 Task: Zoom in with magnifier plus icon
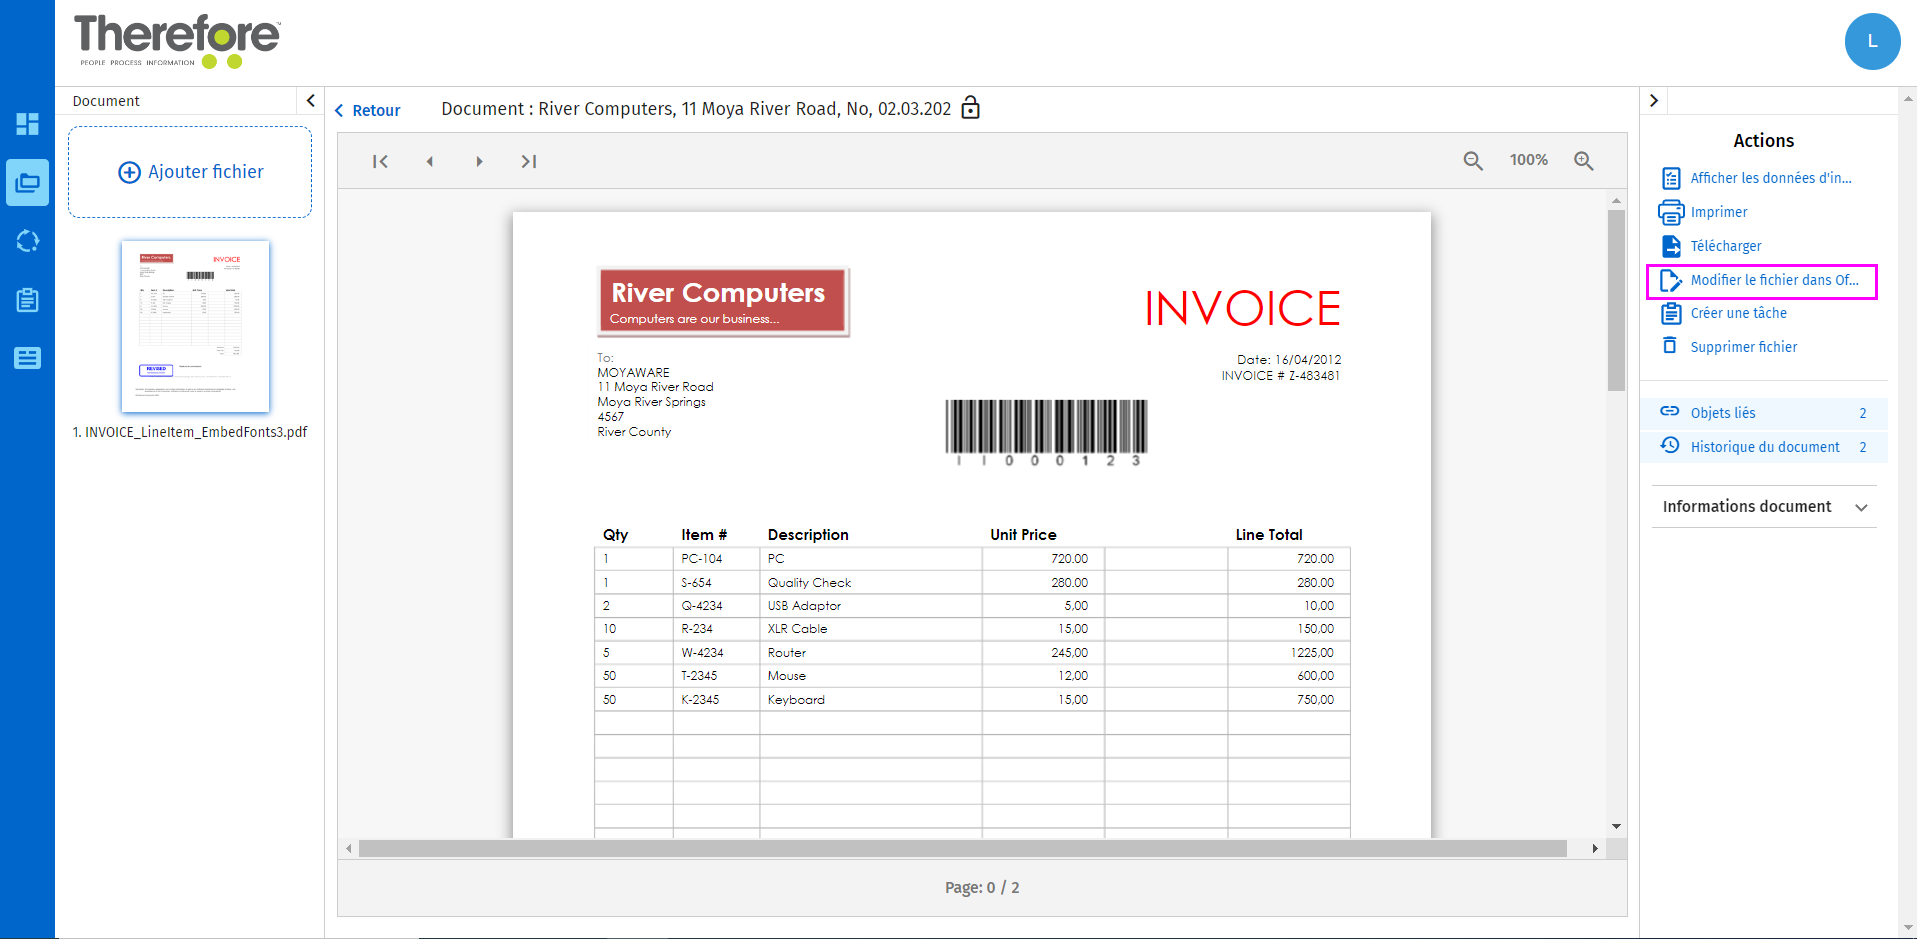click(1584, 161)
